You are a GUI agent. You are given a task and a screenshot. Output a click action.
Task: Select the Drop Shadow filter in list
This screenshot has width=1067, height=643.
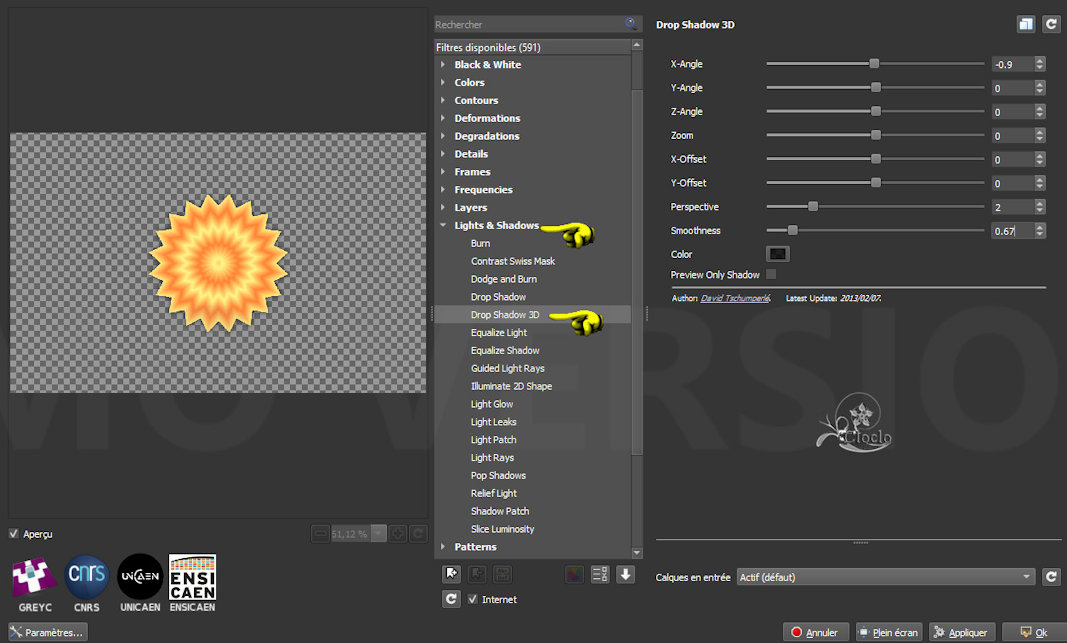pyautogui.click(x=498, y=297)
